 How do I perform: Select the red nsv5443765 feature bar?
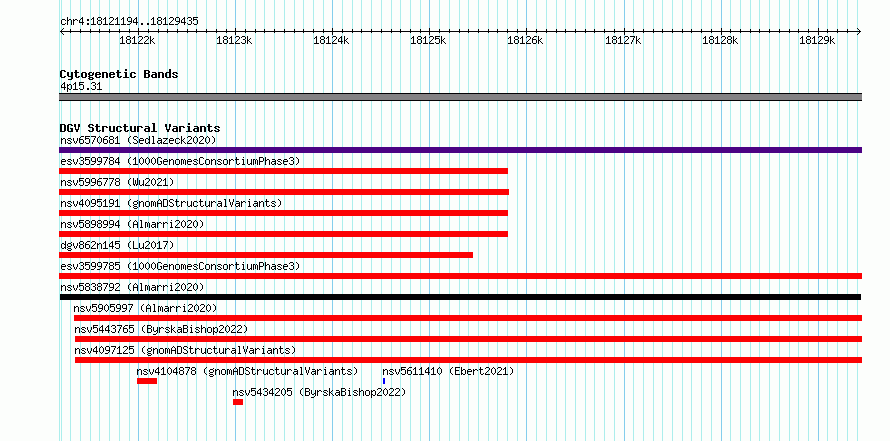pyautogui.click(x=468, y=339)
